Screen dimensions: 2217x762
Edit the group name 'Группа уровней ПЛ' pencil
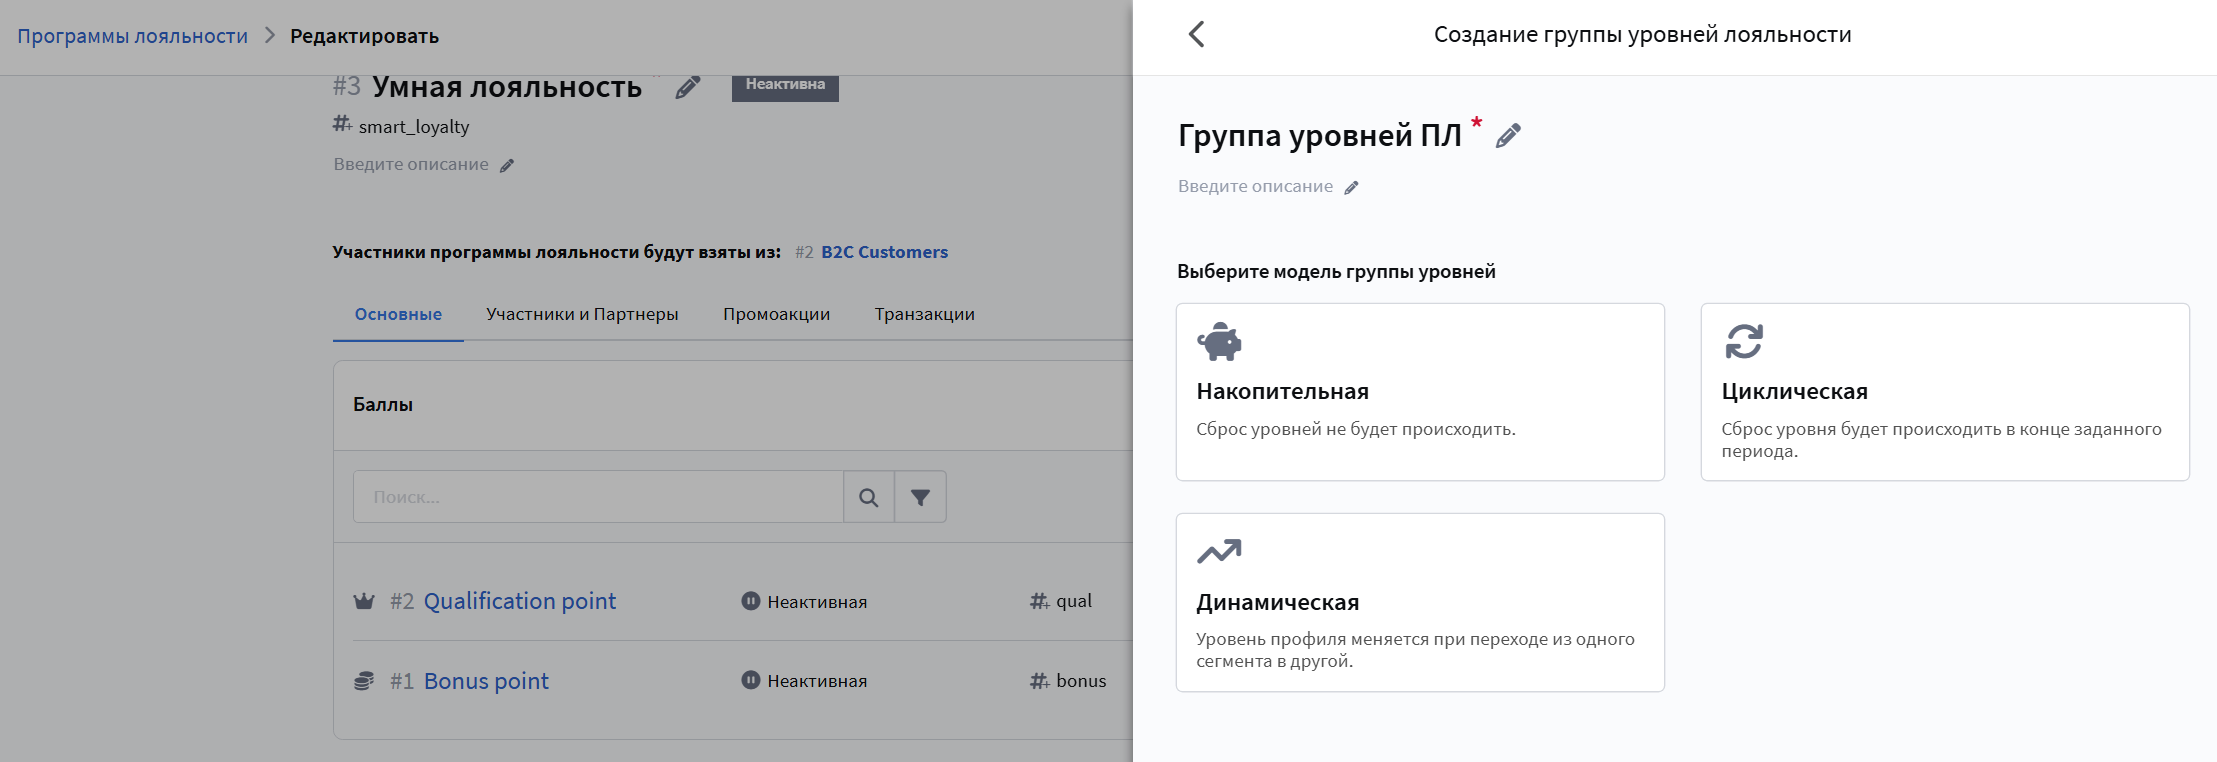click(1508, 135)
